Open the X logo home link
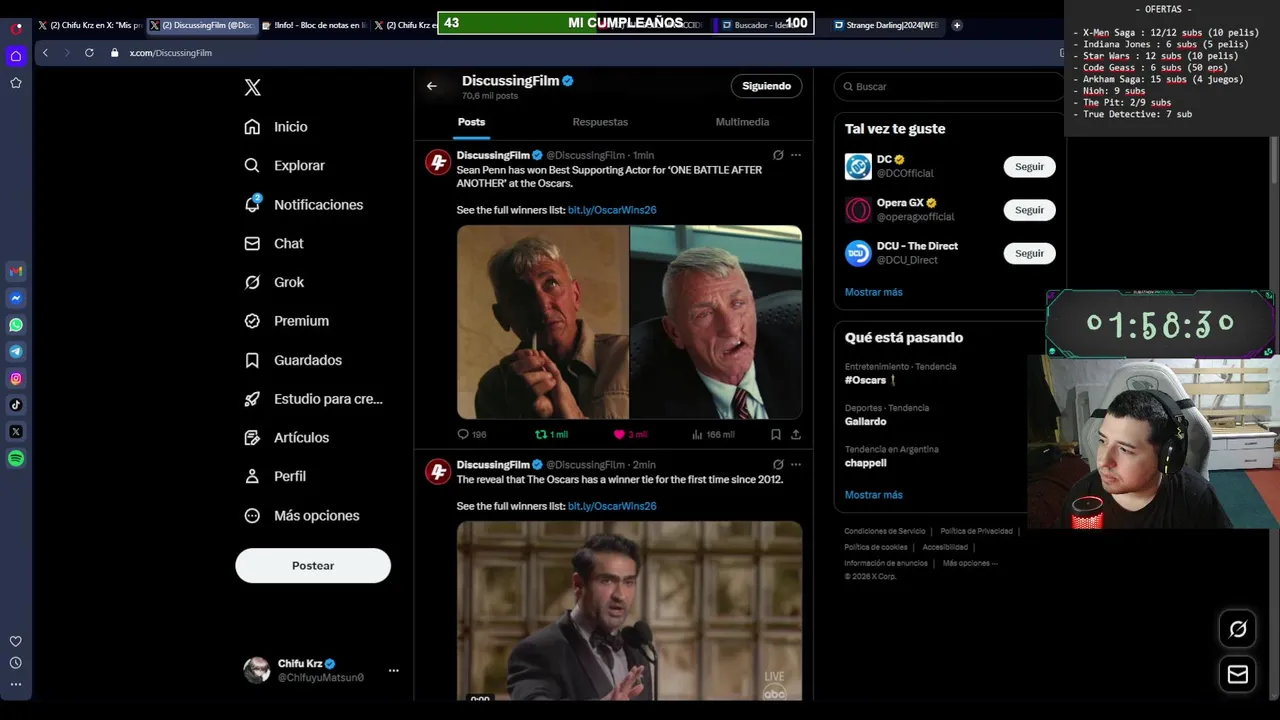1280x720 pixels. pos(252,88)
